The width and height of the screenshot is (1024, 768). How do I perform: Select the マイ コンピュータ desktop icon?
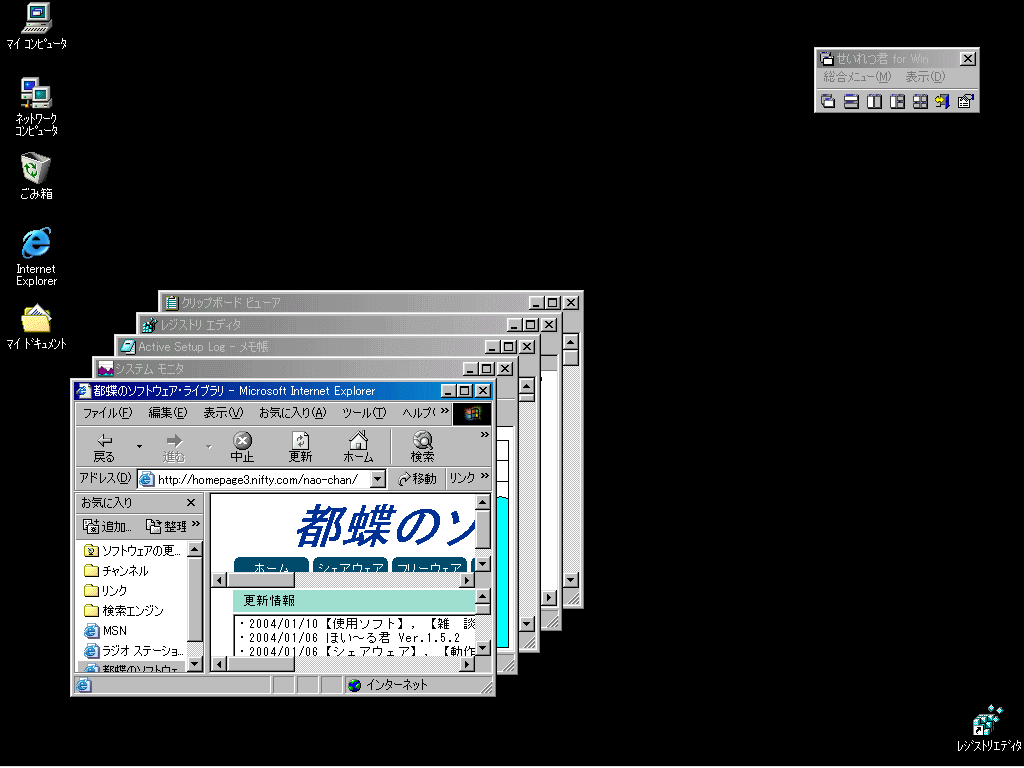pyautogui.click(x=37, y=26)
